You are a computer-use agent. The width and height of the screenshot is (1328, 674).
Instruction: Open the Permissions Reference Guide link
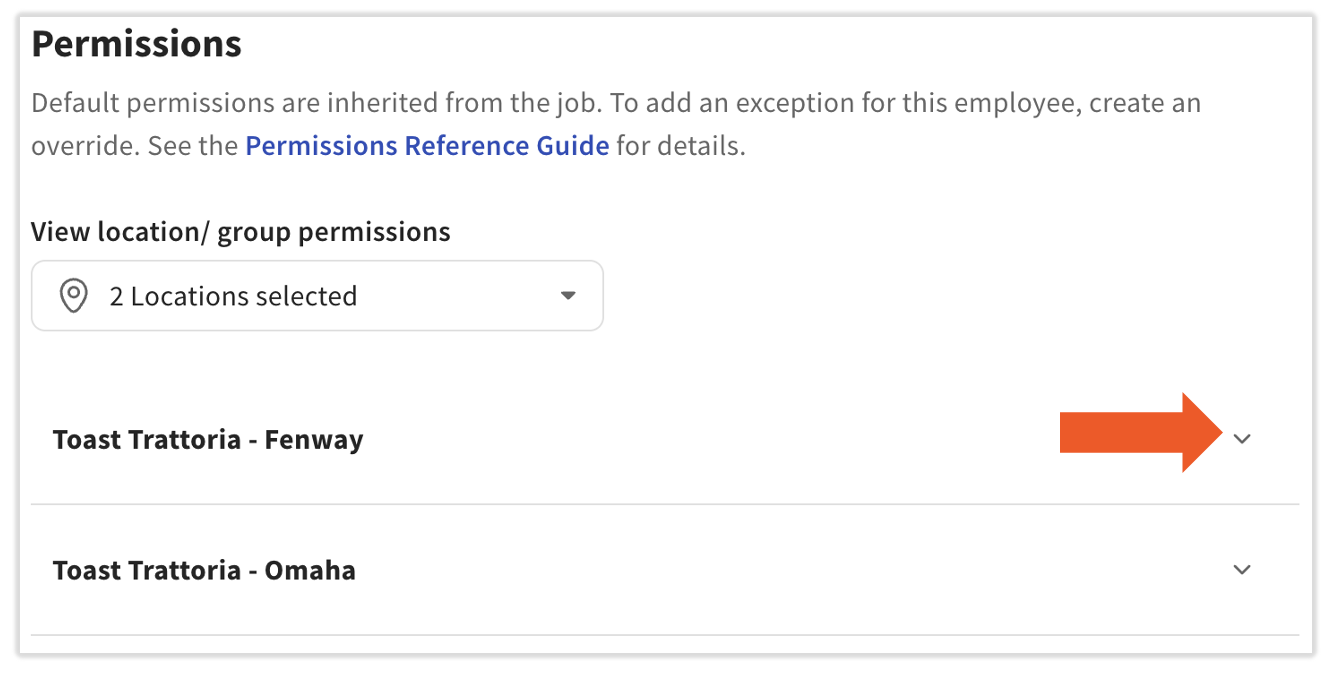pyautogui.click(x=427, y=146)
